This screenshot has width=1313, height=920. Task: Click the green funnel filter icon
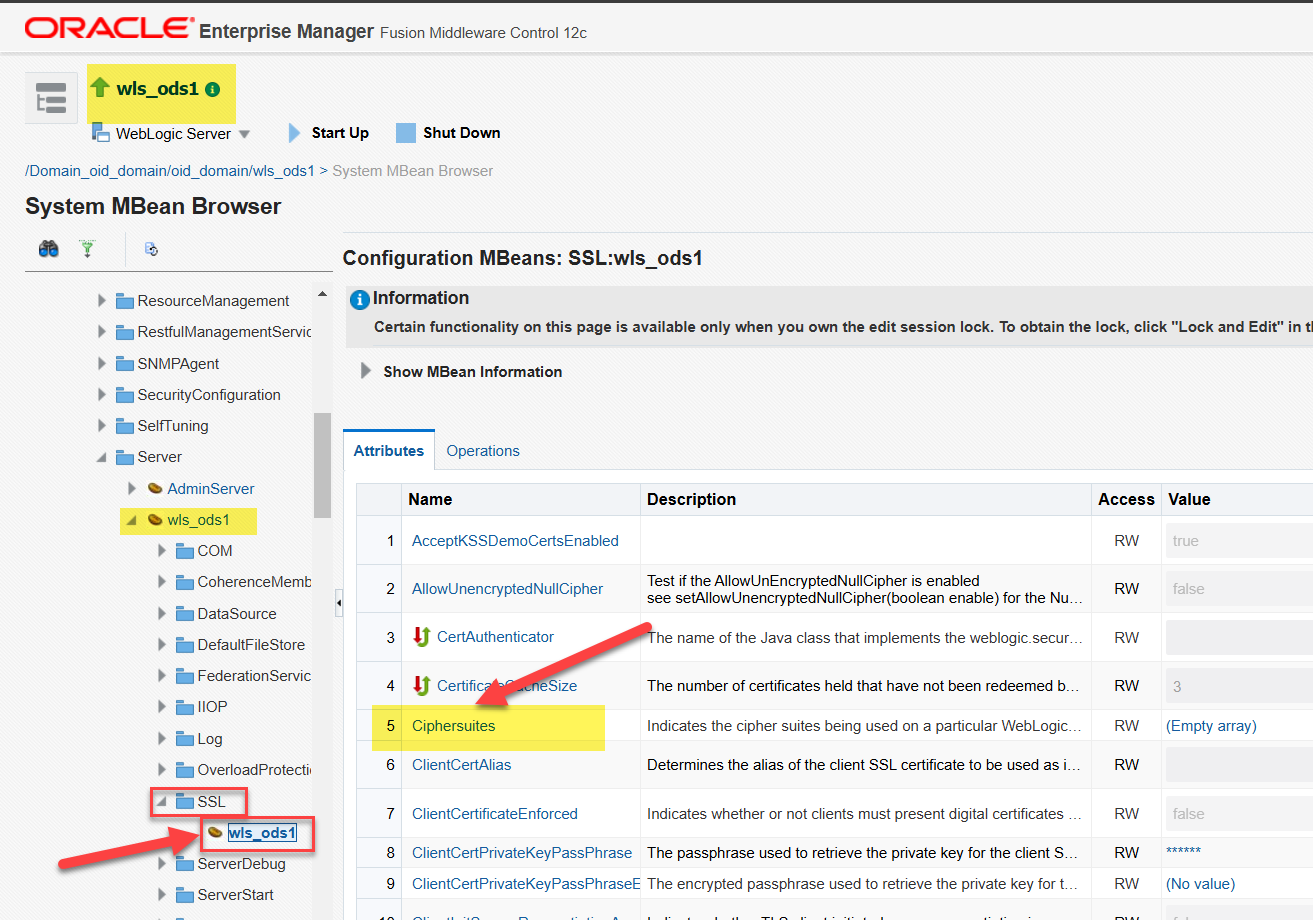pos(88,249)
